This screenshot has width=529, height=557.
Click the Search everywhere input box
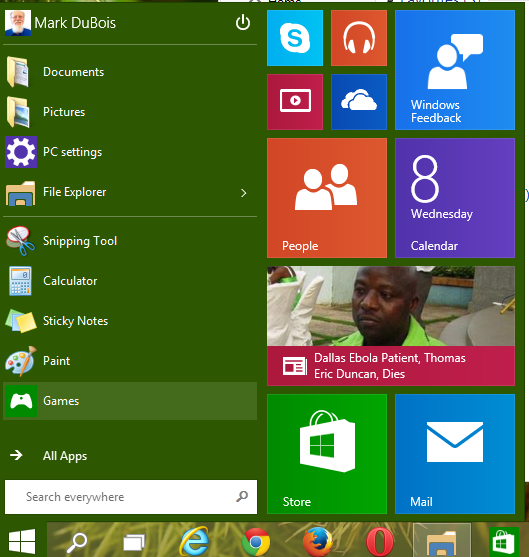click(x=131, y=497)
